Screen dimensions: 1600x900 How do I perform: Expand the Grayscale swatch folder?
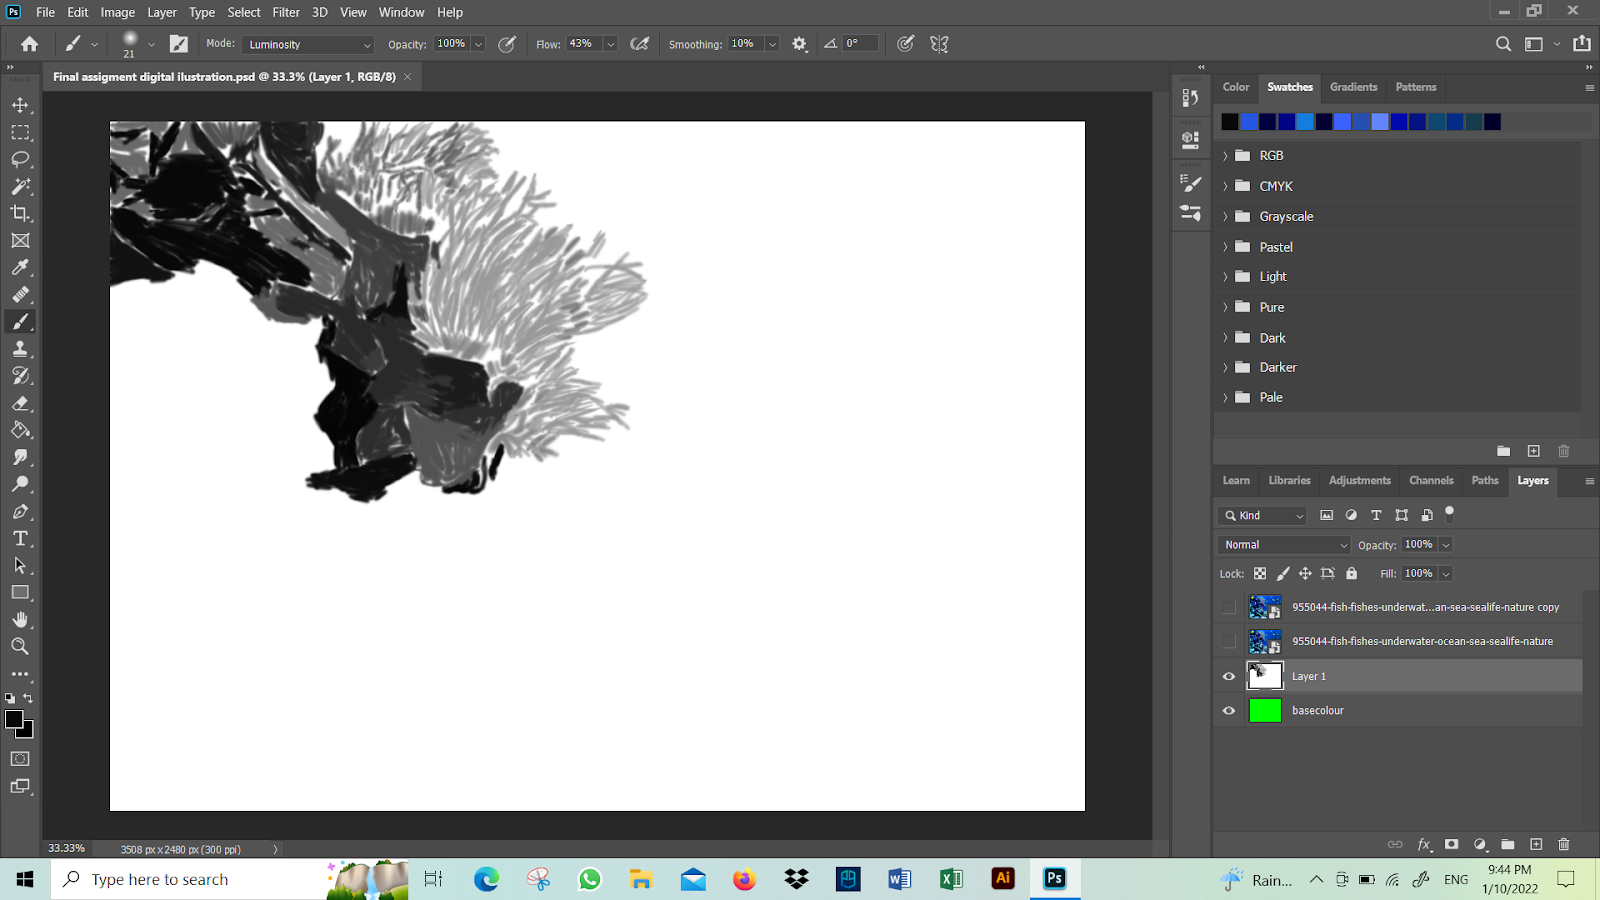tap(1225, 217)
